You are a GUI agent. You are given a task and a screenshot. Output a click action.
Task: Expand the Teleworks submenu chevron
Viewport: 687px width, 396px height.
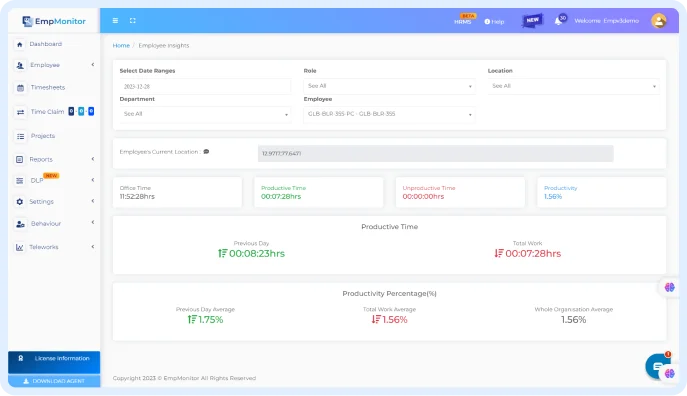pyautogui.click(x=93, y=247)
